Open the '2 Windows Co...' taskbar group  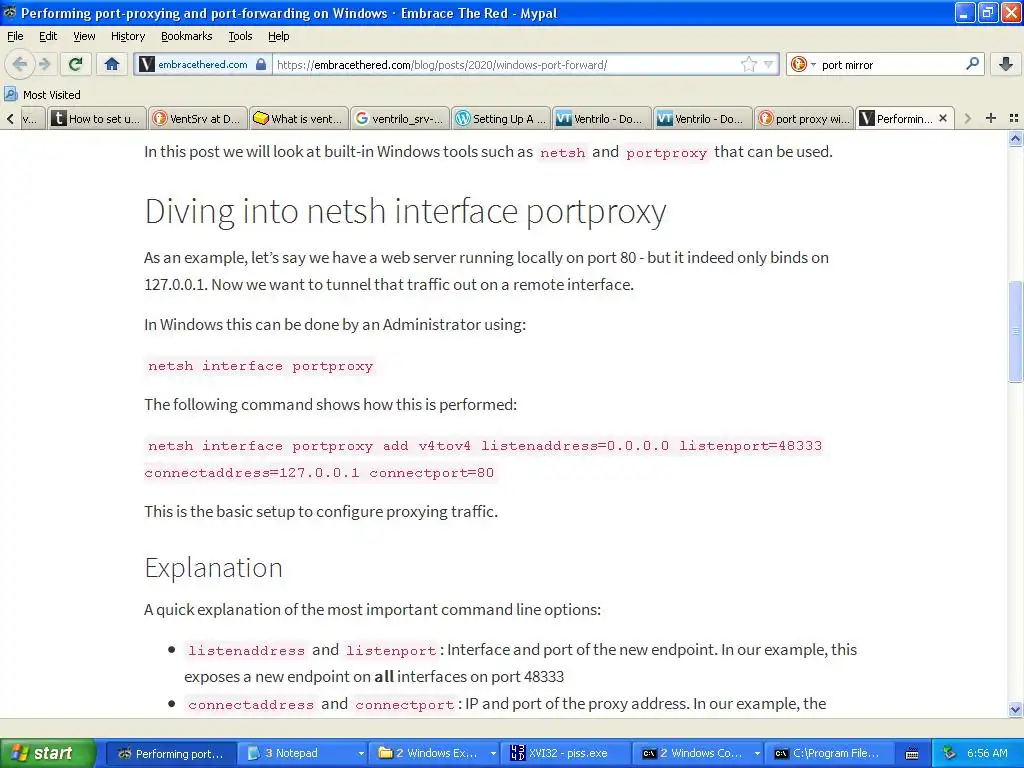[x=697, y=753]
